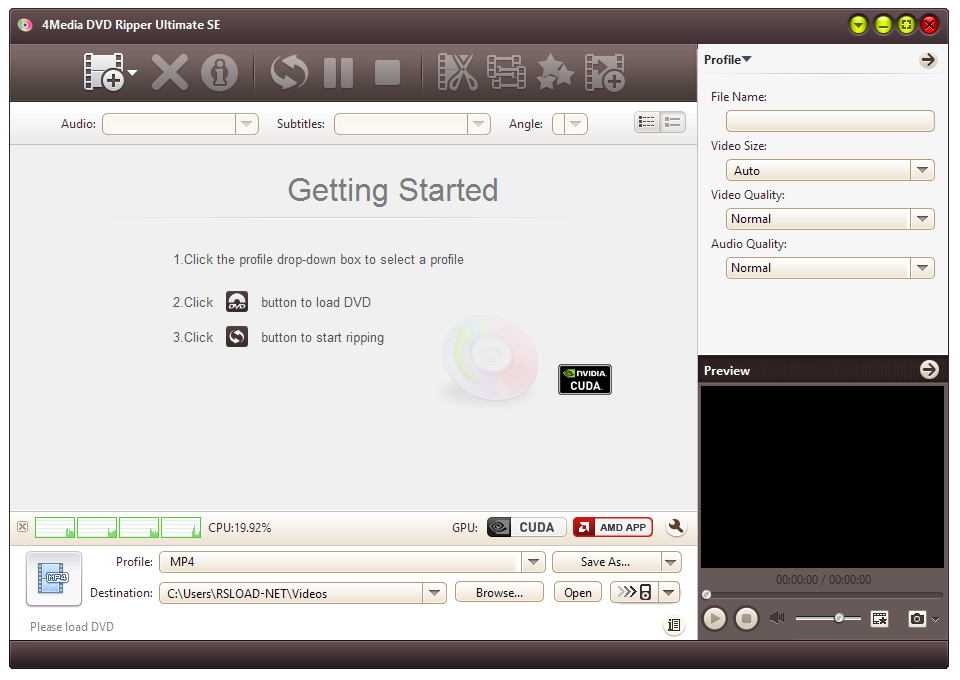The width and height of the screenshot is (960, 680).
Task: Click the Preview panel arrow icon
Action: click(x=929, y=370)
